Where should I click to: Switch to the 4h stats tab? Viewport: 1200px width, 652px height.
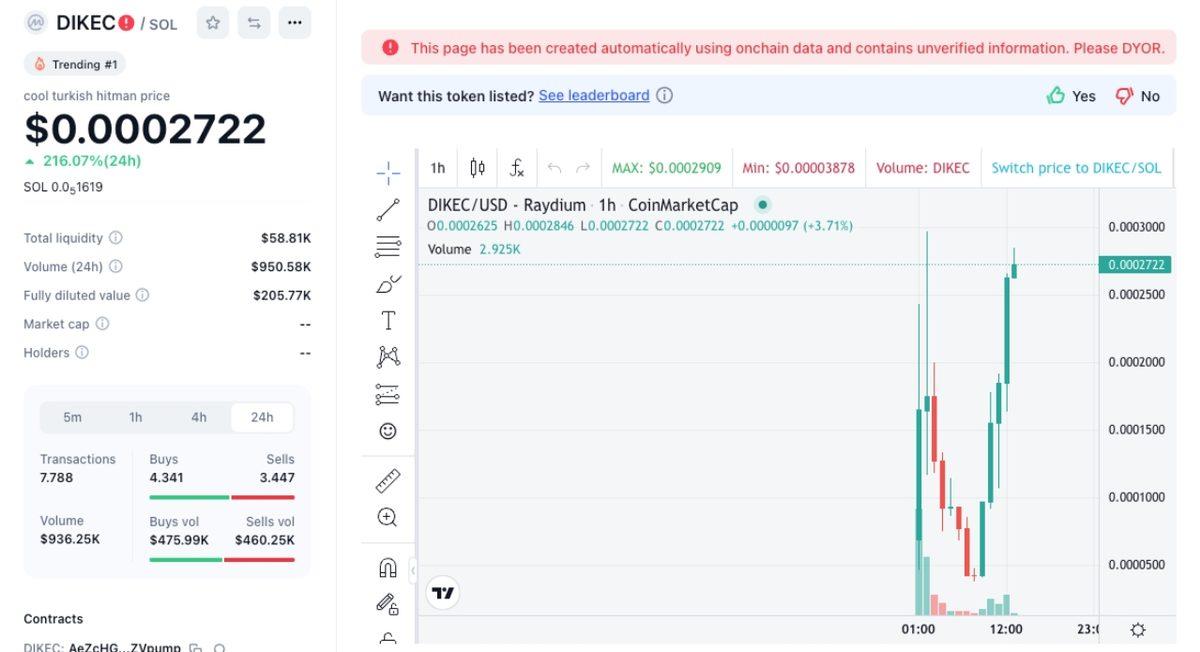(x=198, y=417)
